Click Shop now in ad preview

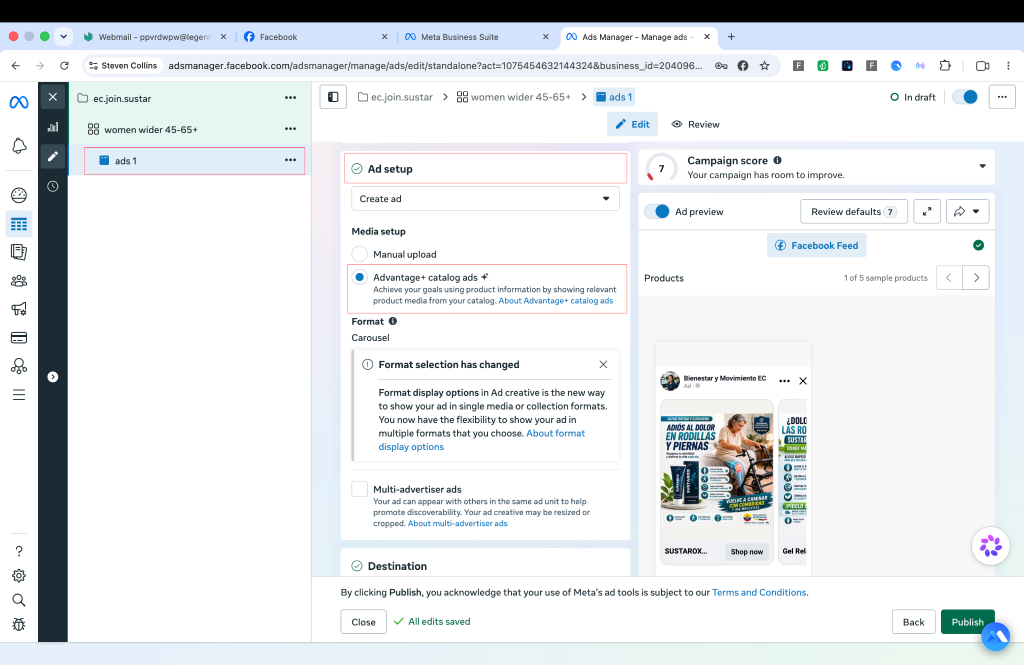[x=746, y=552]
